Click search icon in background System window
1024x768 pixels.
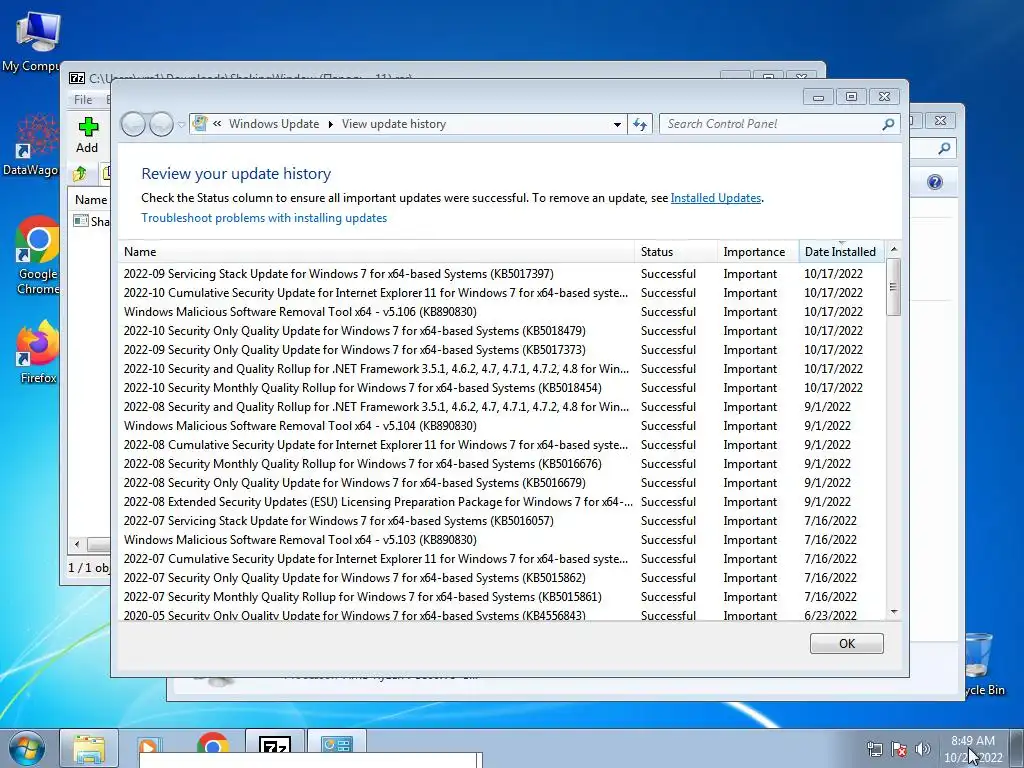pyautogui.click(x=944, y=149)
